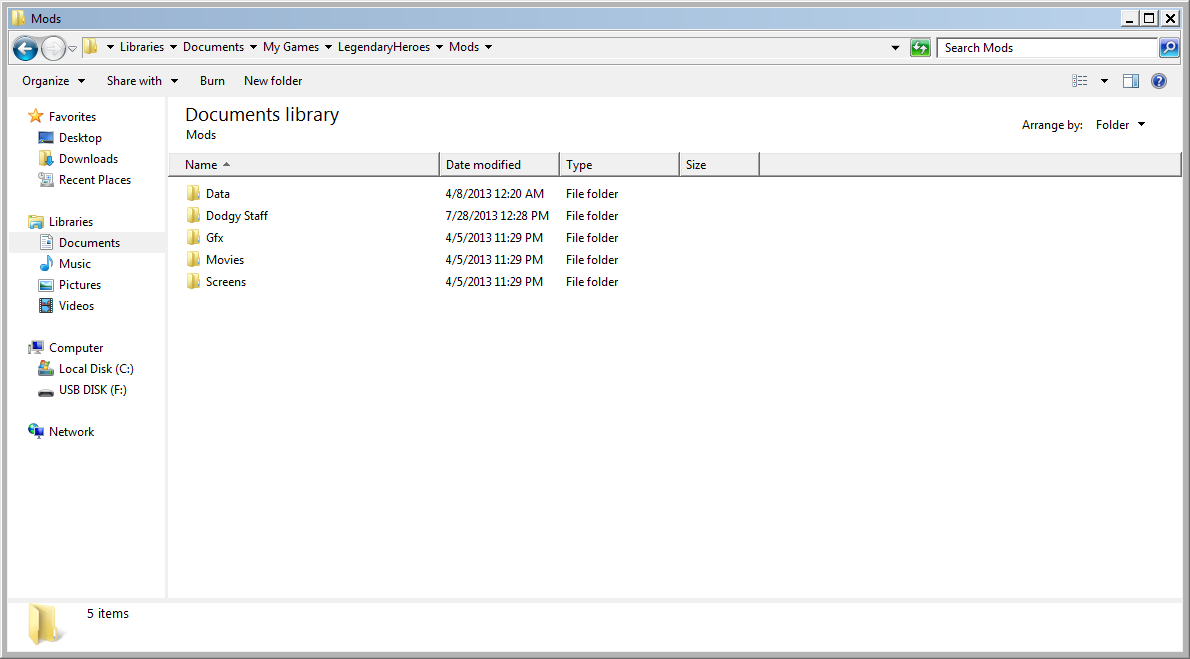Click the search magnifier icon
This screenshot has height=659, width=1190.
pos(1168,48)
